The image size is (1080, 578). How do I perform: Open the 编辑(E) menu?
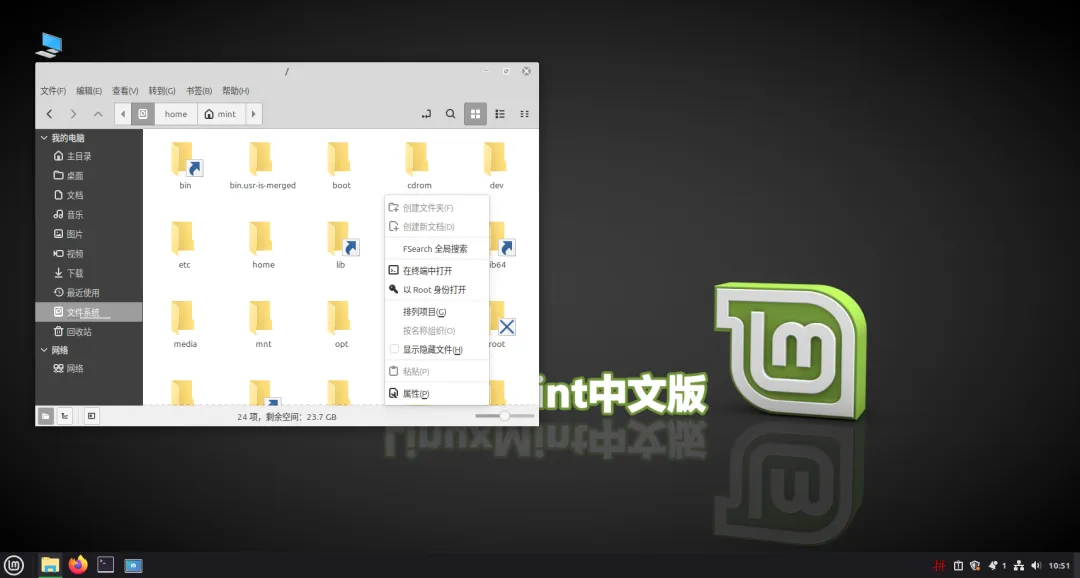(x=89, y=91)
